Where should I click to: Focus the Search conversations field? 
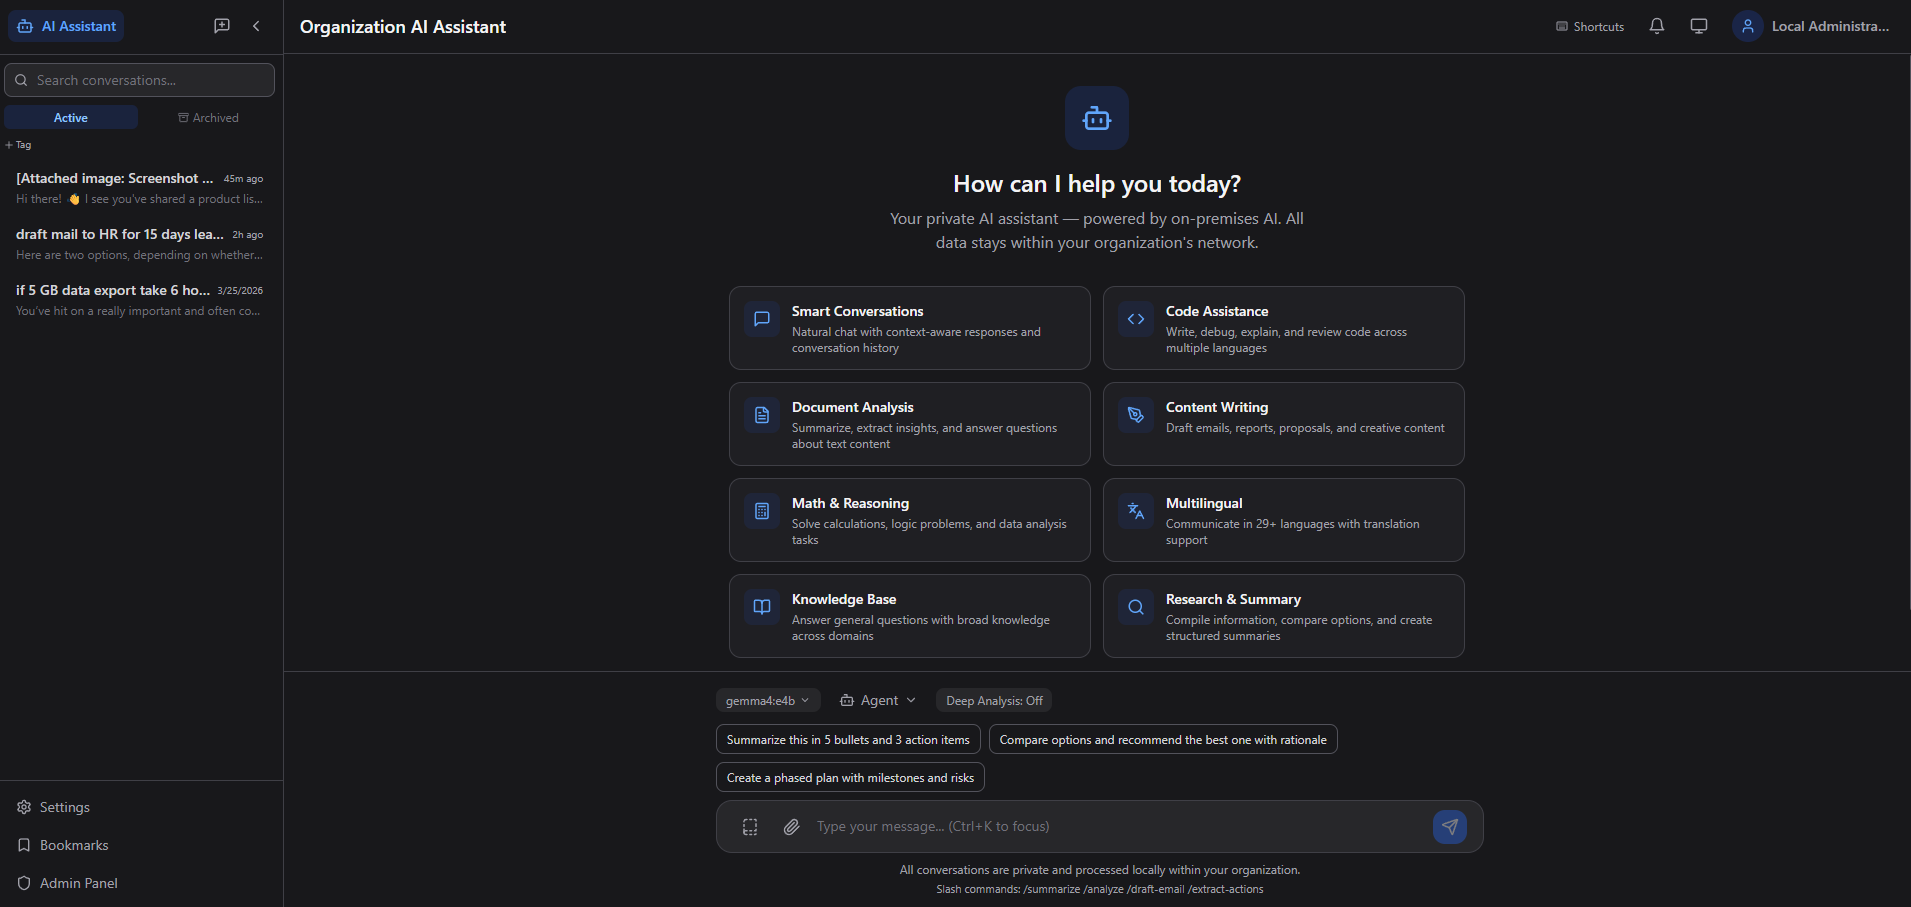pyautogui.click(x=140, y=80)
